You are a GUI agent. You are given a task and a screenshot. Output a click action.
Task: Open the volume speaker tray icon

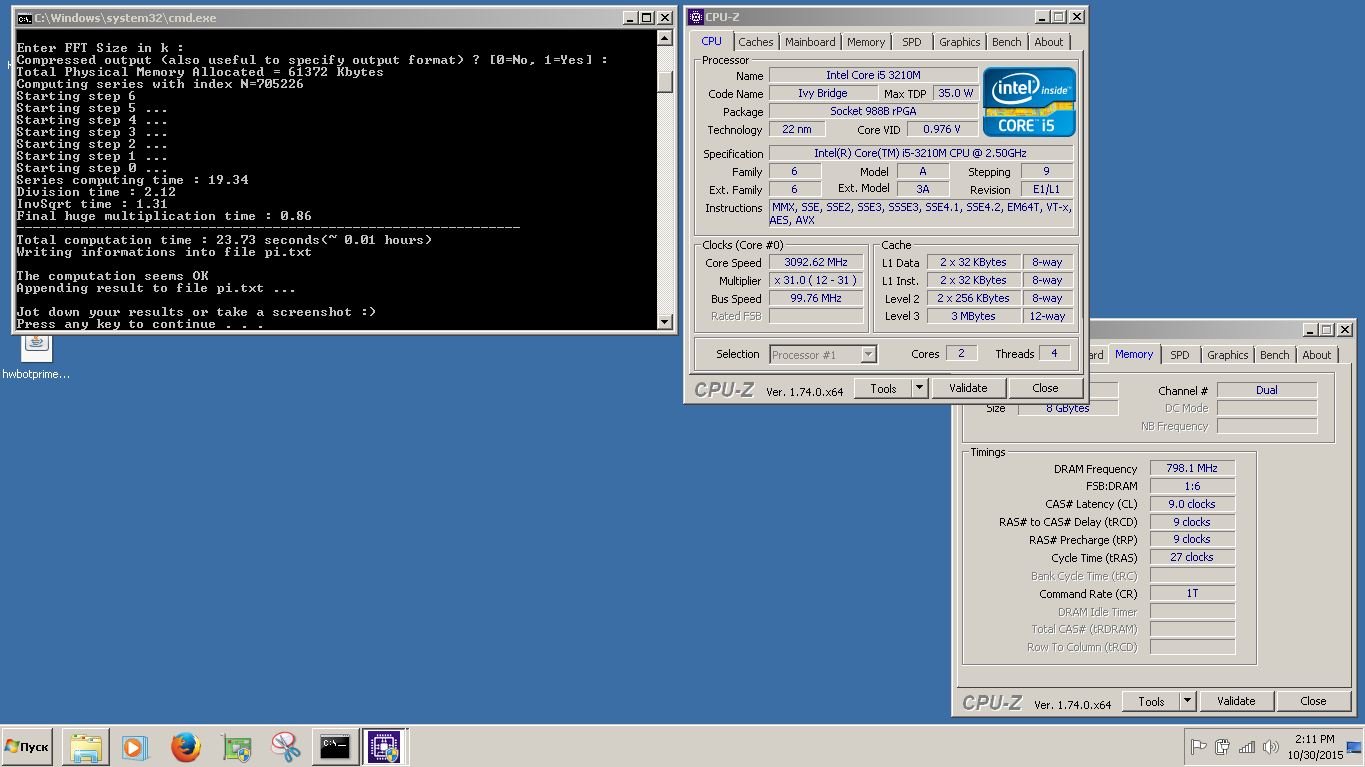coord(1271,747)
